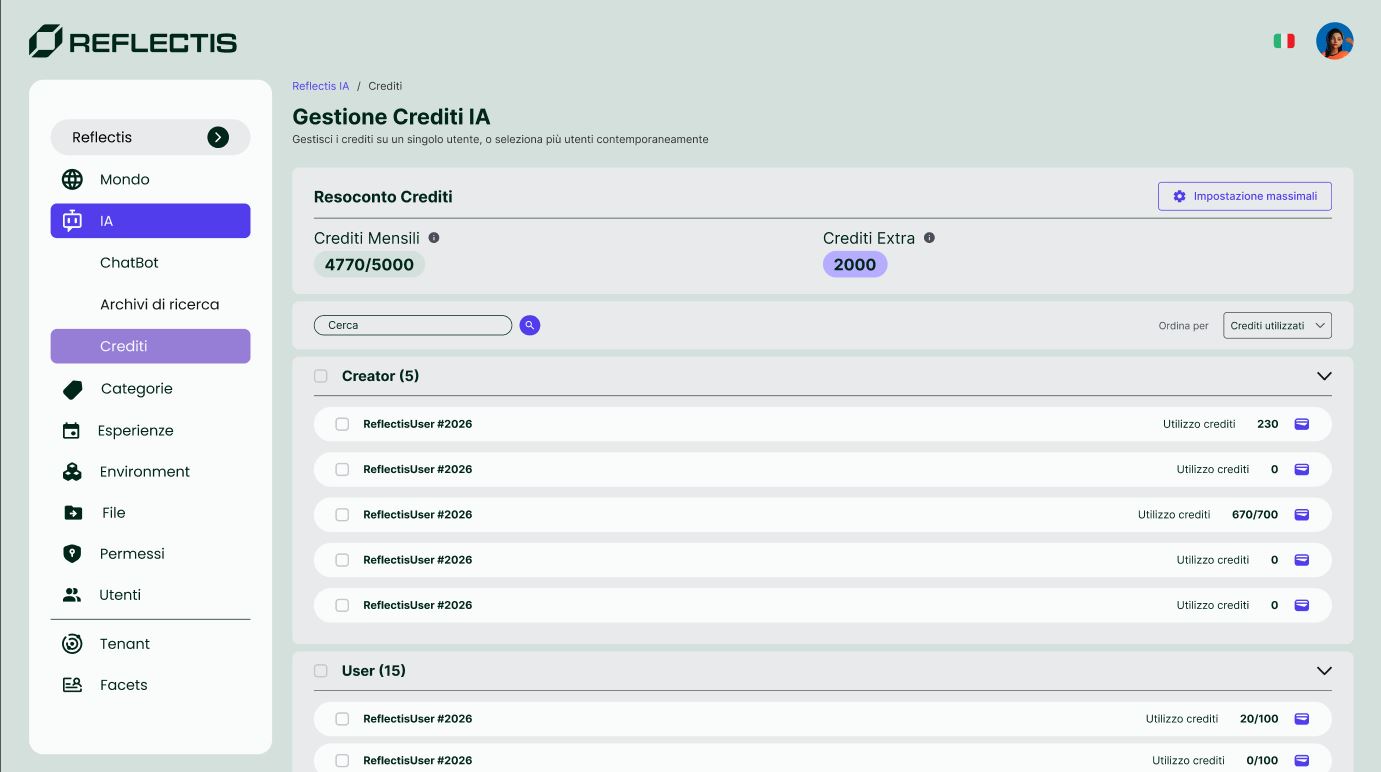
Task: Select the first ReflectisUser row checkbox
Action: (342, 424)
